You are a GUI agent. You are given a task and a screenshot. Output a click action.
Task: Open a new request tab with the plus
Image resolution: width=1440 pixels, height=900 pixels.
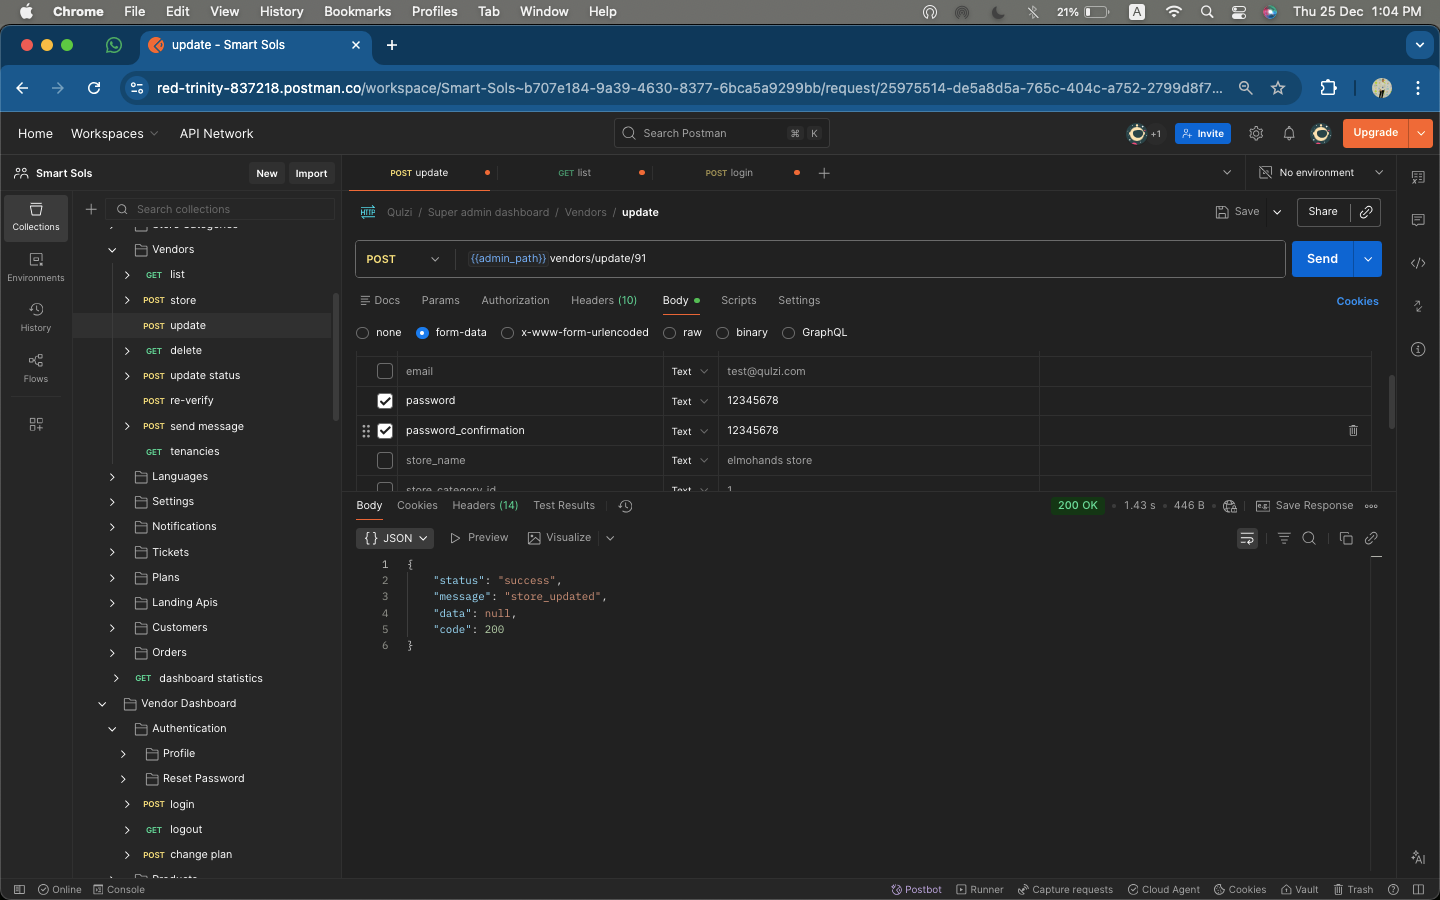tap(824, 173)
